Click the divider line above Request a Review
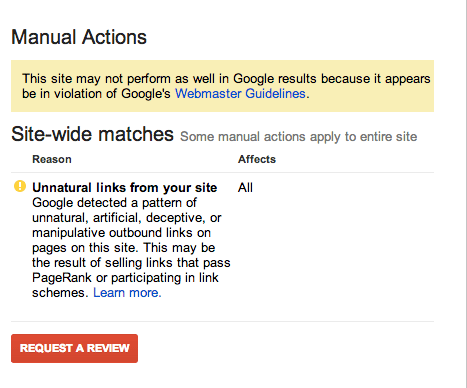The height and width of the screenshot is (388, 467). [x=222, y=322]
